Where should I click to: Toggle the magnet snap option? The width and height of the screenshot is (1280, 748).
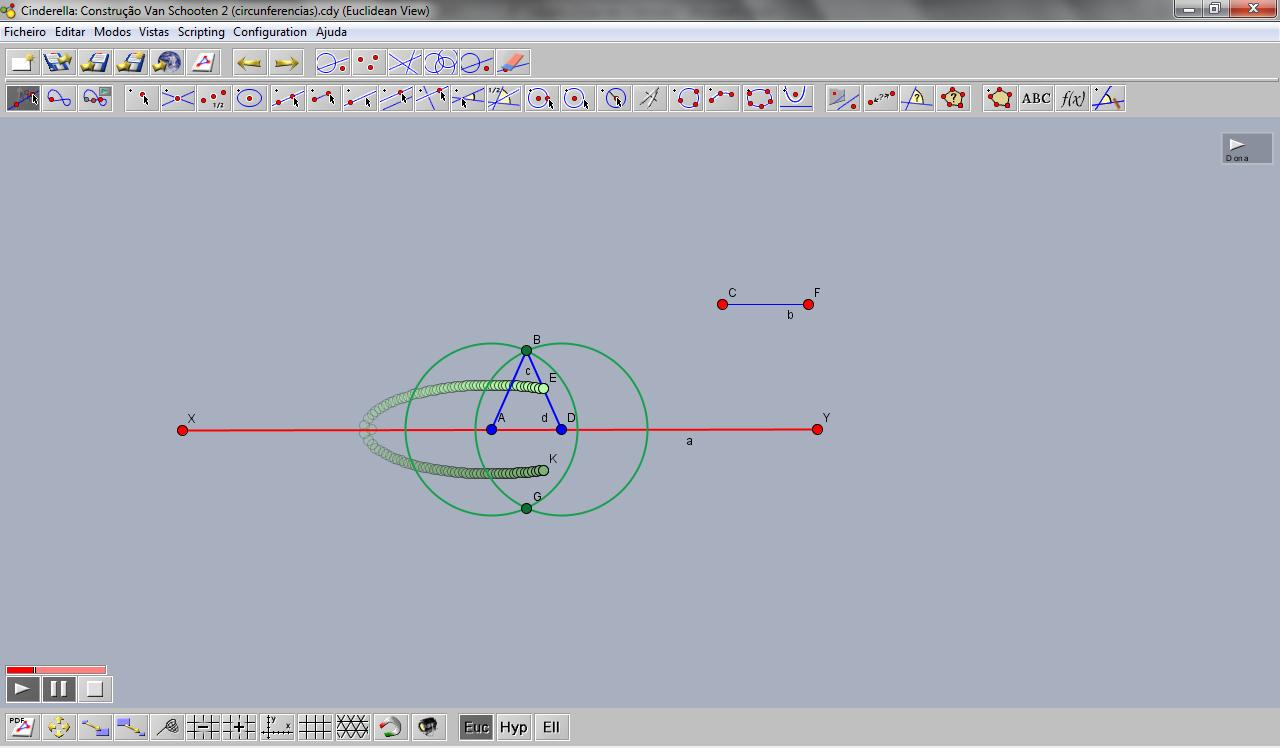coord(390,727)
